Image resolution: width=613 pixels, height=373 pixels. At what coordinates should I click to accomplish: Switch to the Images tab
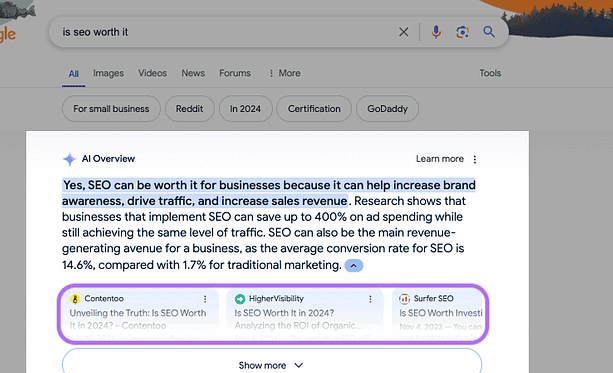108,73
